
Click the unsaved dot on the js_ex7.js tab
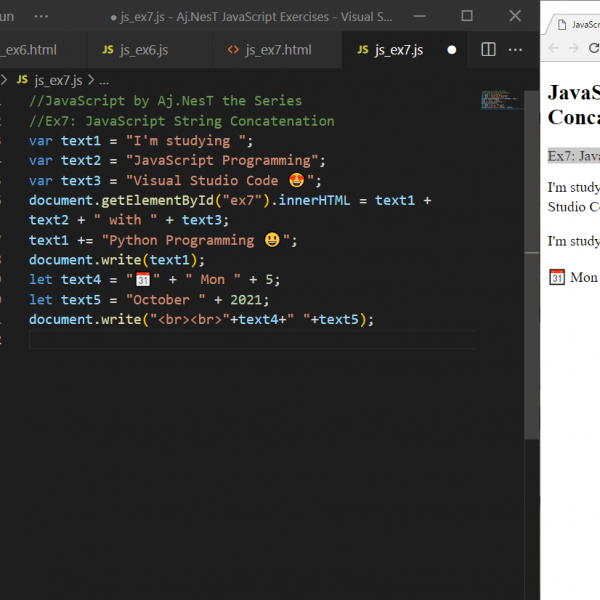[x=452, y=50]
